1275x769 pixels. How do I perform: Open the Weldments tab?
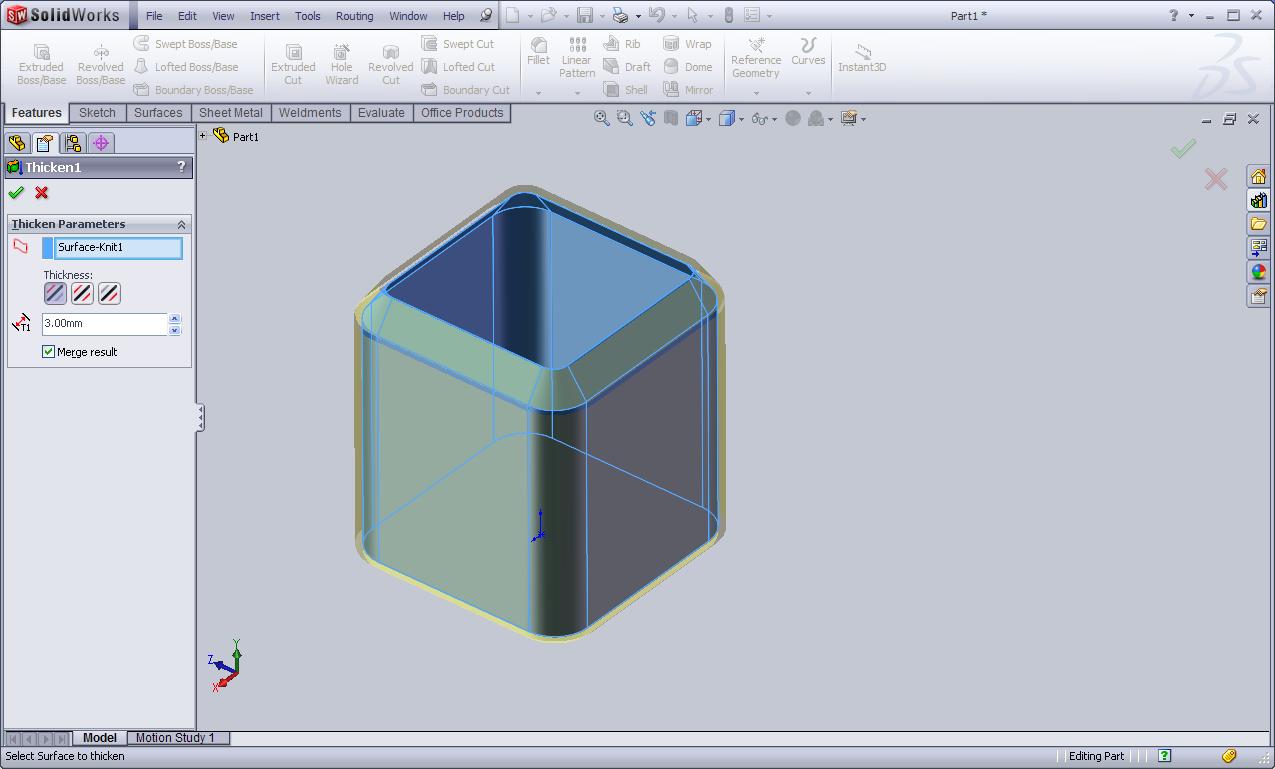310,113
